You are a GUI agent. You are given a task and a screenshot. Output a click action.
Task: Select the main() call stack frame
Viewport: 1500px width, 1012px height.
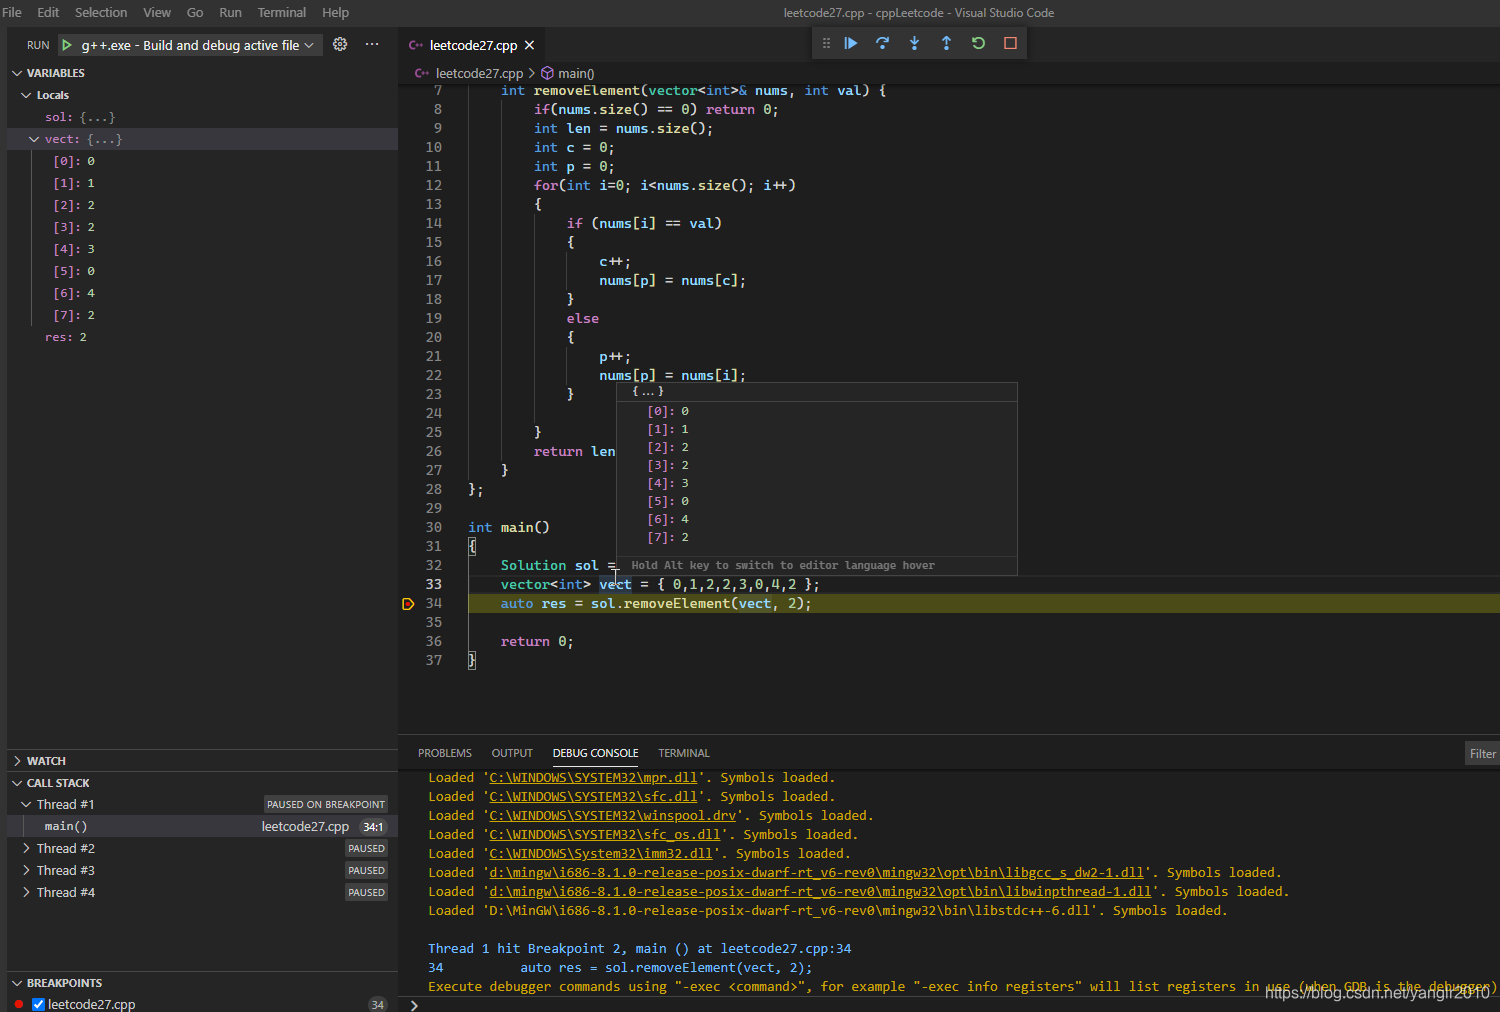point(66,826)
